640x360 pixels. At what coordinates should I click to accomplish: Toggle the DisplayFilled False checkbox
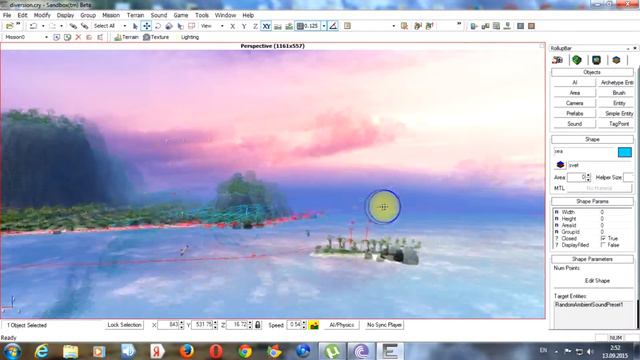[603, 245]
